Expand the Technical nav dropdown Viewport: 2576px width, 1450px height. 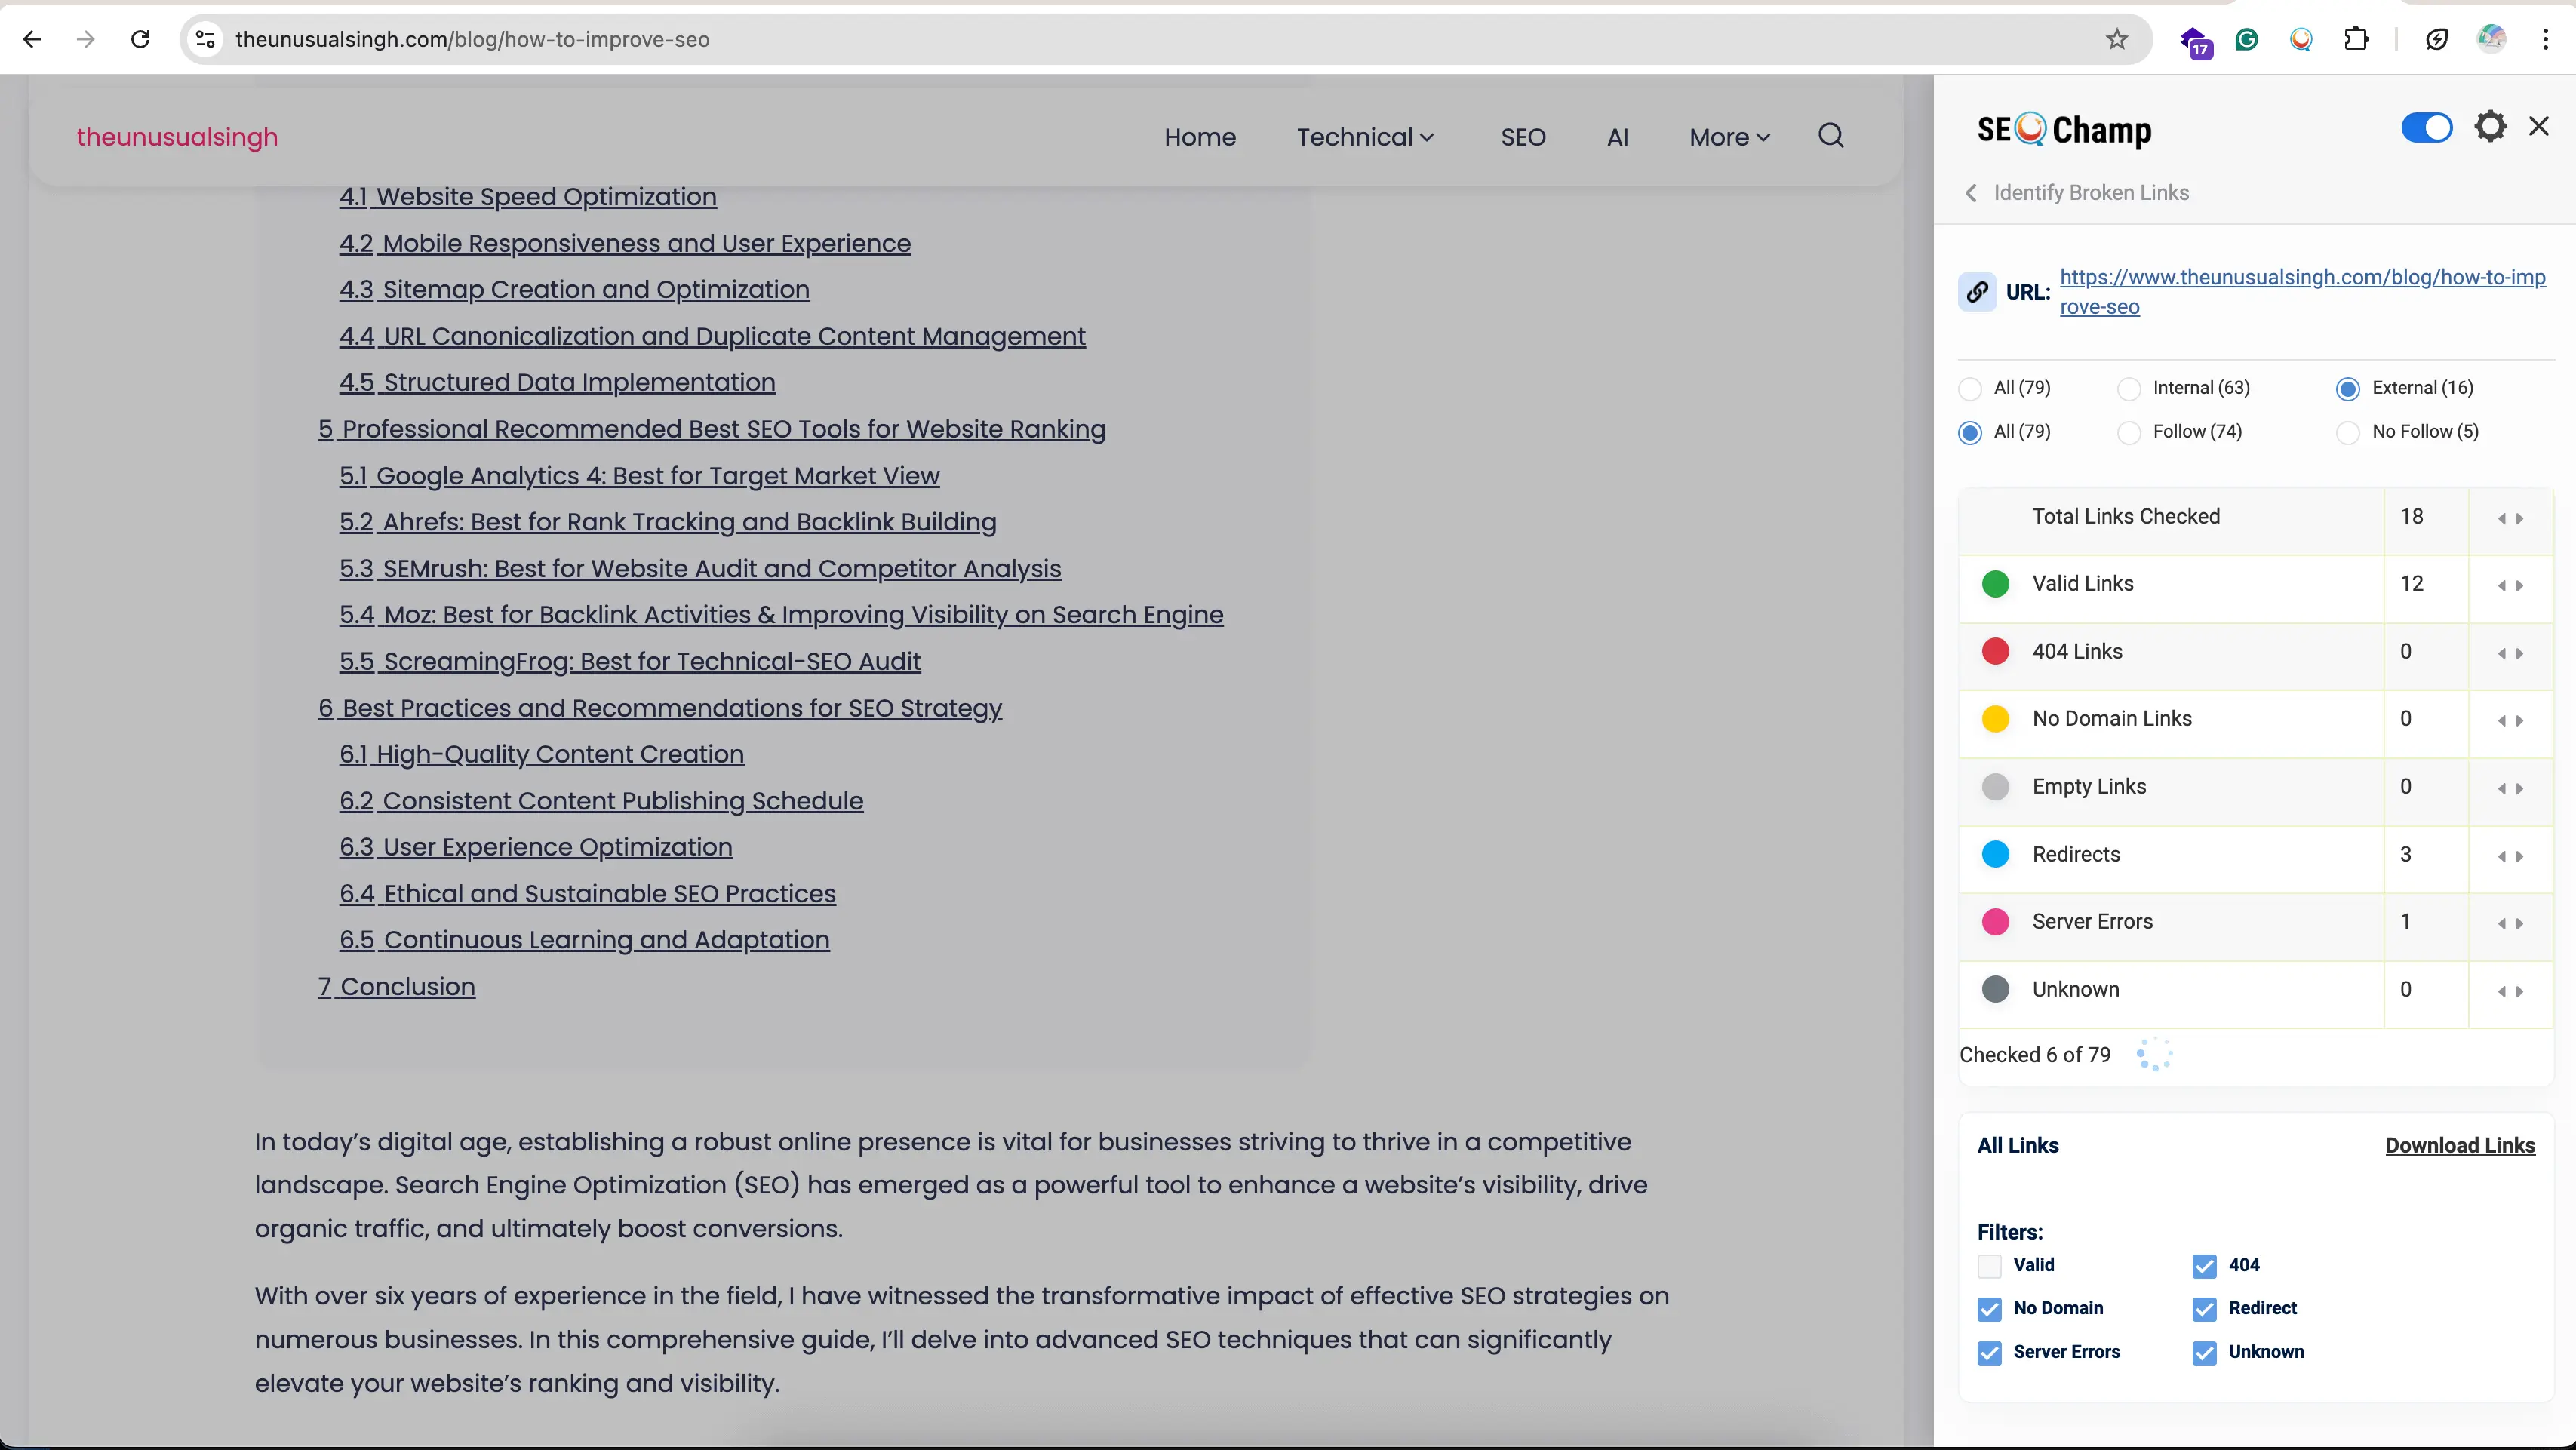point(1365,137)
